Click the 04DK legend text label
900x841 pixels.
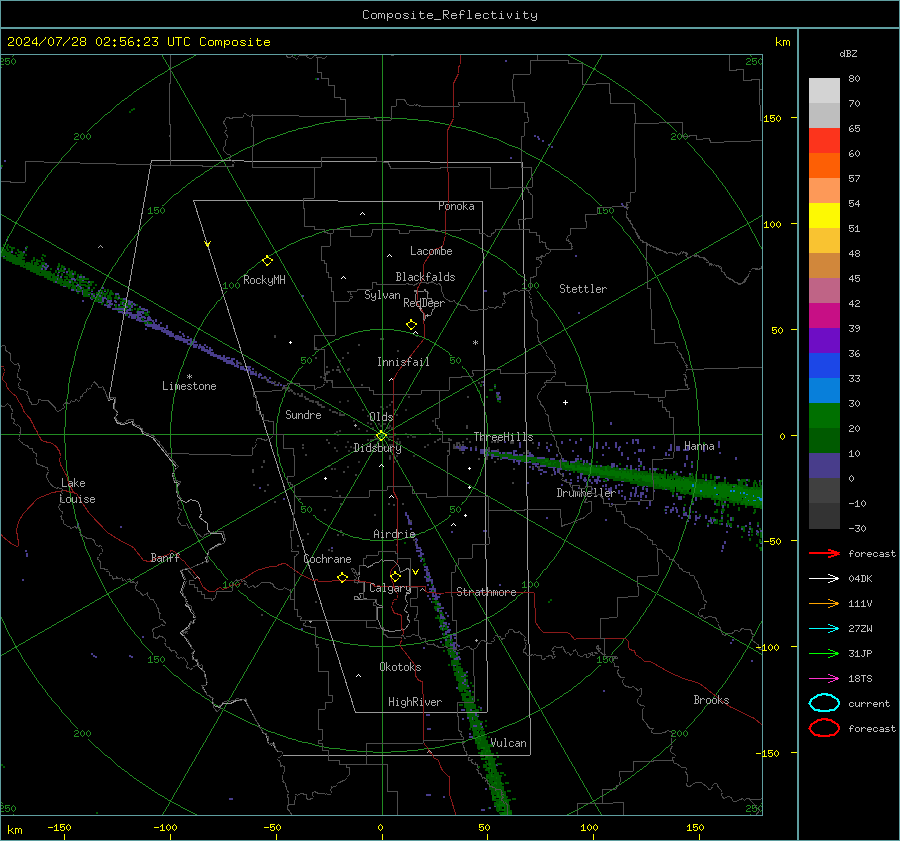click(x=860, y=579)
